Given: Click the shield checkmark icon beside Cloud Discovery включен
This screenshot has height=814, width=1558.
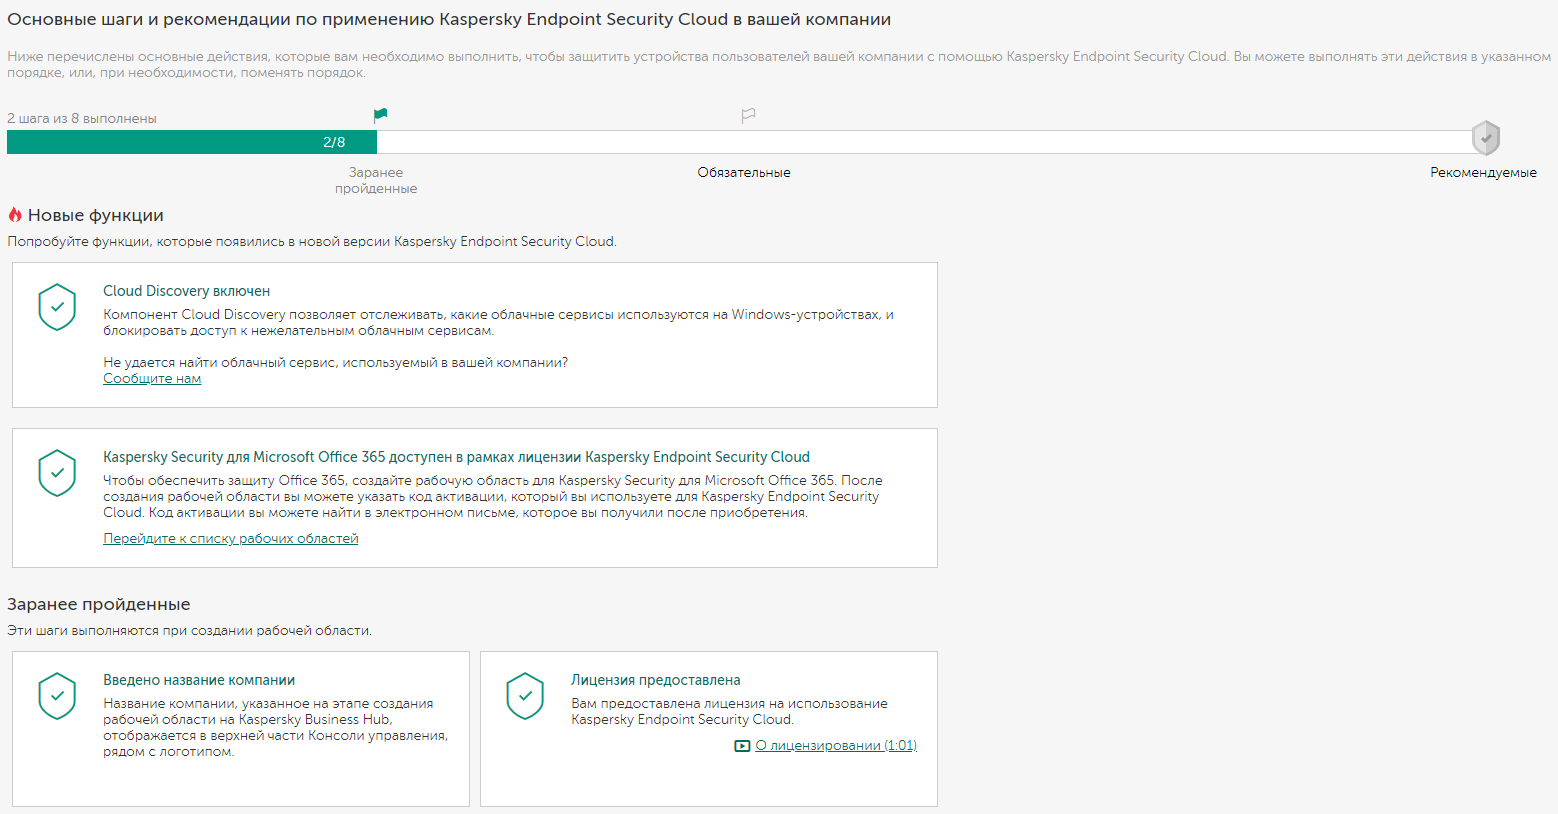Looking at the screenshot, I should point(57,307).
